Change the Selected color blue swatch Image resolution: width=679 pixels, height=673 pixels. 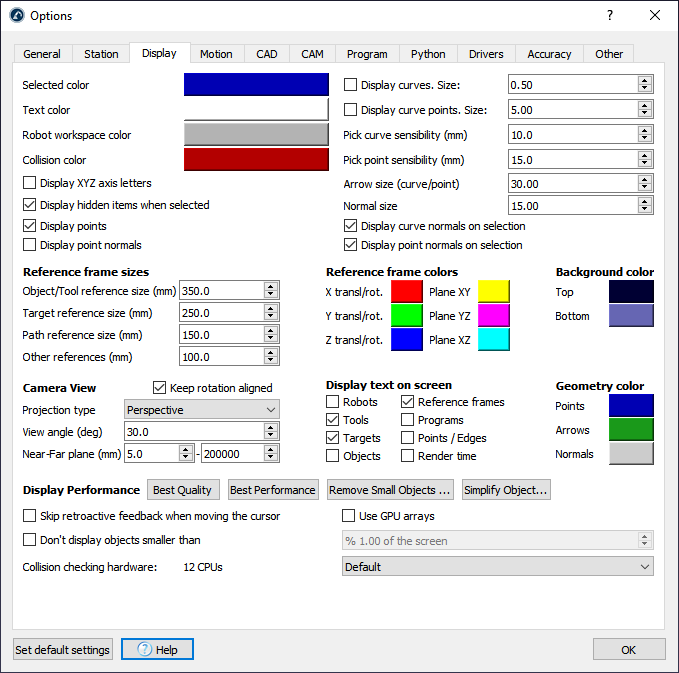tap(256, 85)
